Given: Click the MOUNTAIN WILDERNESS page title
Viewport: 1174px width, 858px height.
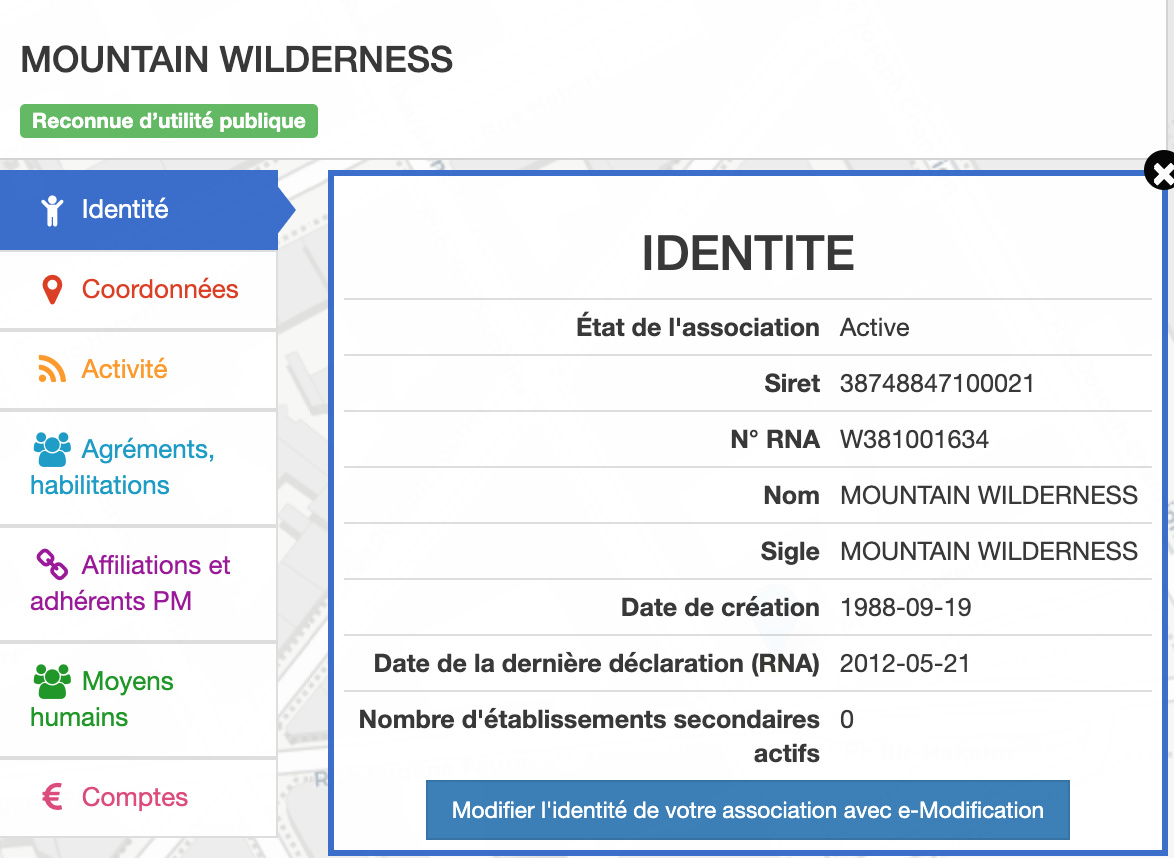Looking at the screenshot, I should [237, 60].
